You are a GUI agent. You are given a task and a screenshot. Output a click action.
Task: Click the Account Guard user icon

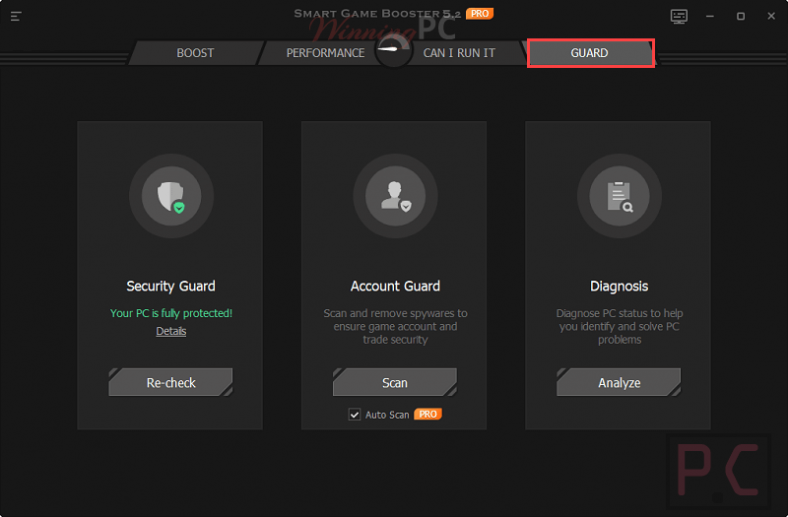click(x=394, y=195)
